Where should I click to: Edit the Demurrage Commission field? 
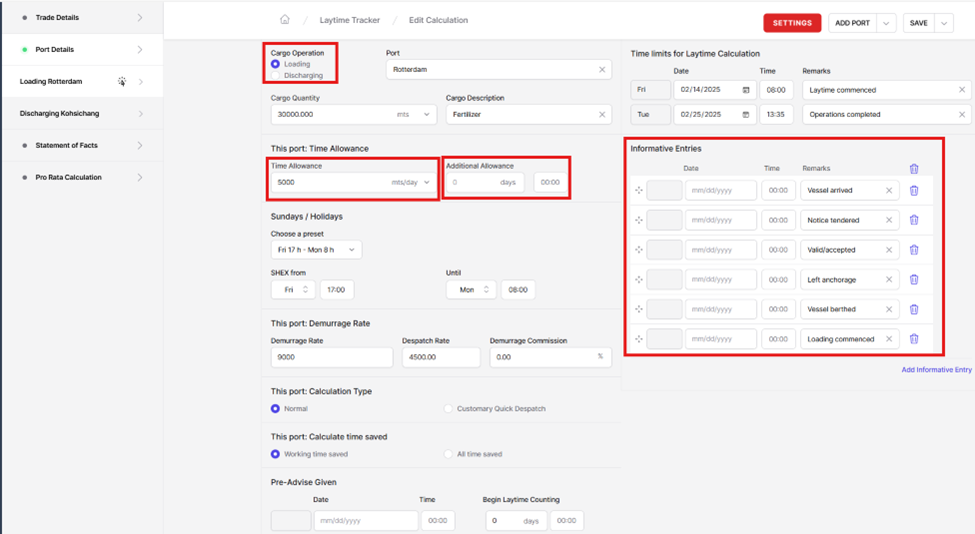pos(550,357)
